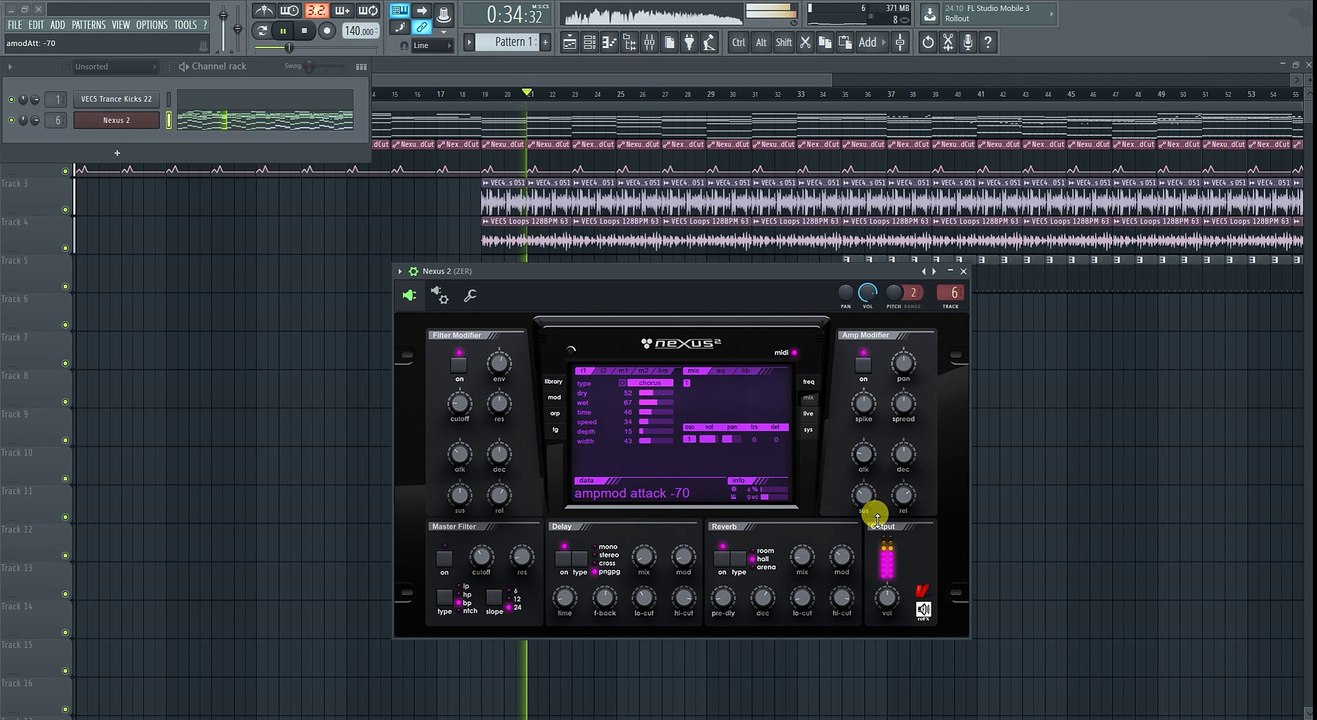Viewport: 1317px width, 720px height.
Task: Click the plus to add a channel
Action: (x=117, y=153)
